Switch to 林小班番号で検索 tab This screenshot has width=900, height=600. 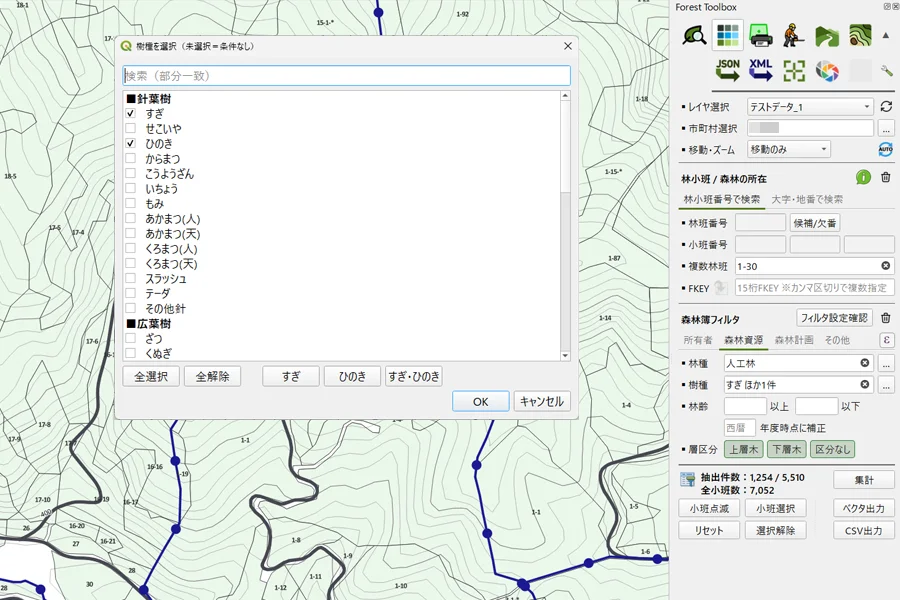(x=721, y=199)
